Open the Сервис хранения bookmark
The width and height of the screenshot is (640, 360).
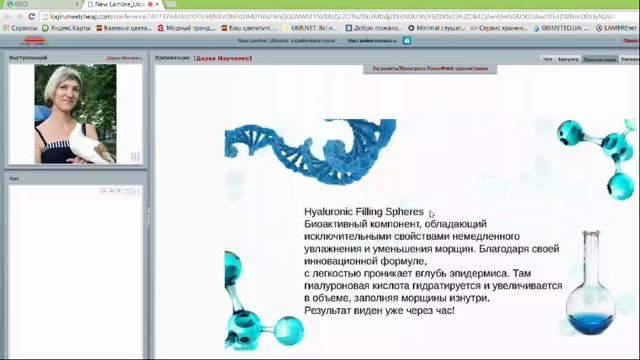[x=499, y=28]
